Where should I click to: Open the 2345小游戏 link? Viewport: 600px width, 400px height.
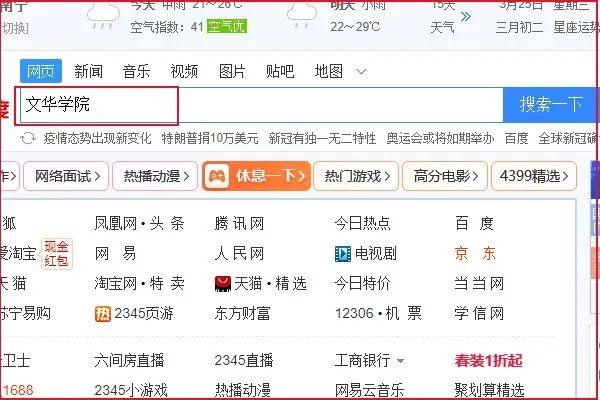pos(131,390)
